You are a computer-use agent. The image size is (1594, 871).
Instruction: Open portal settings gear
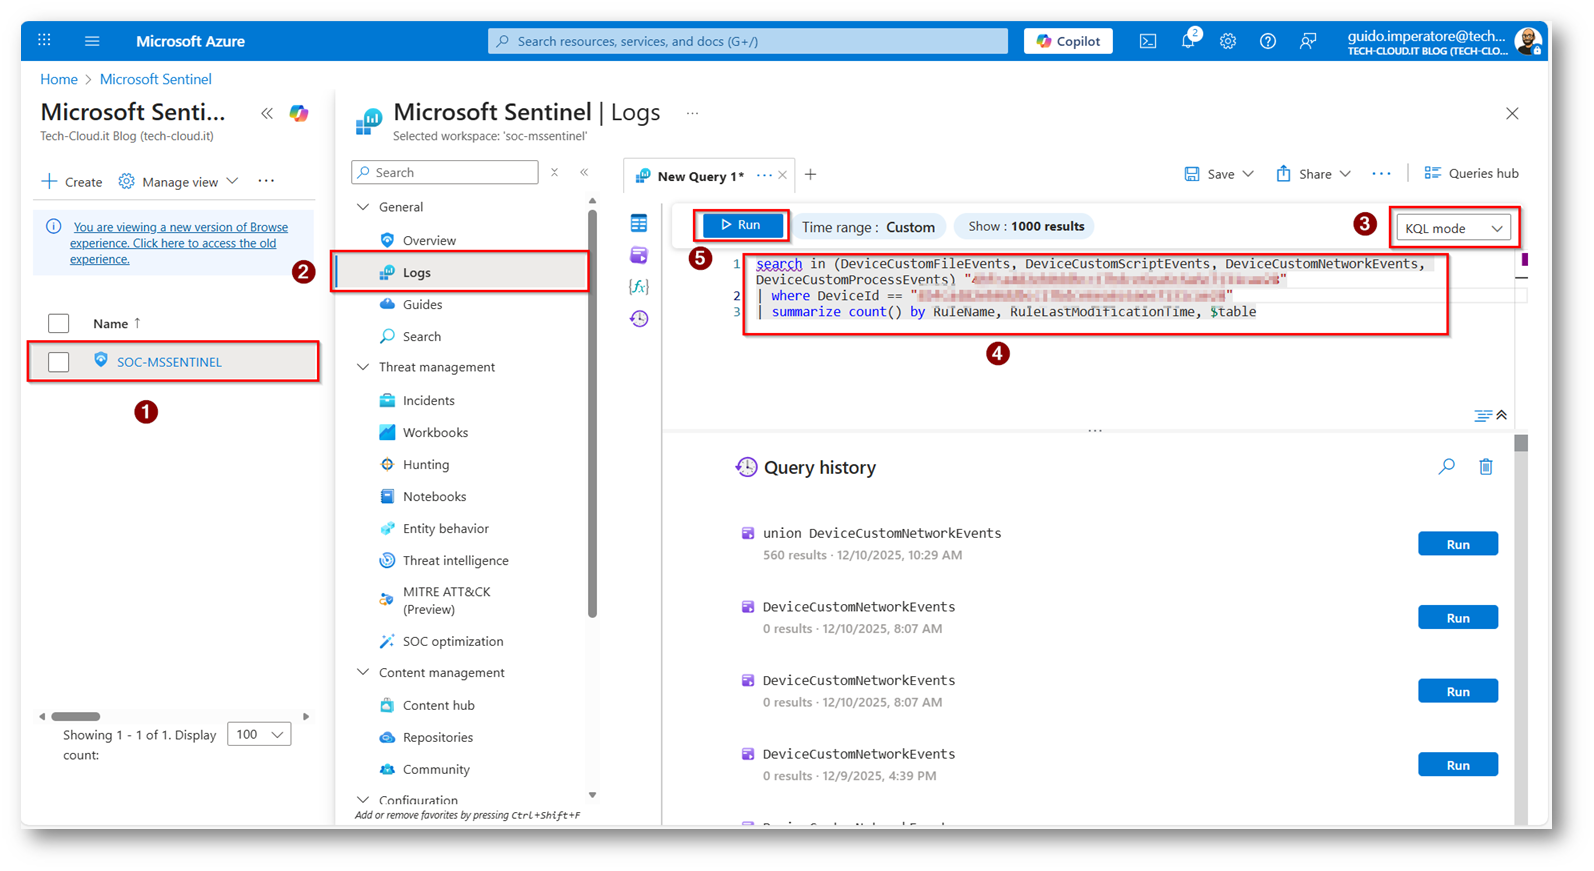(x=1228, y=41)
